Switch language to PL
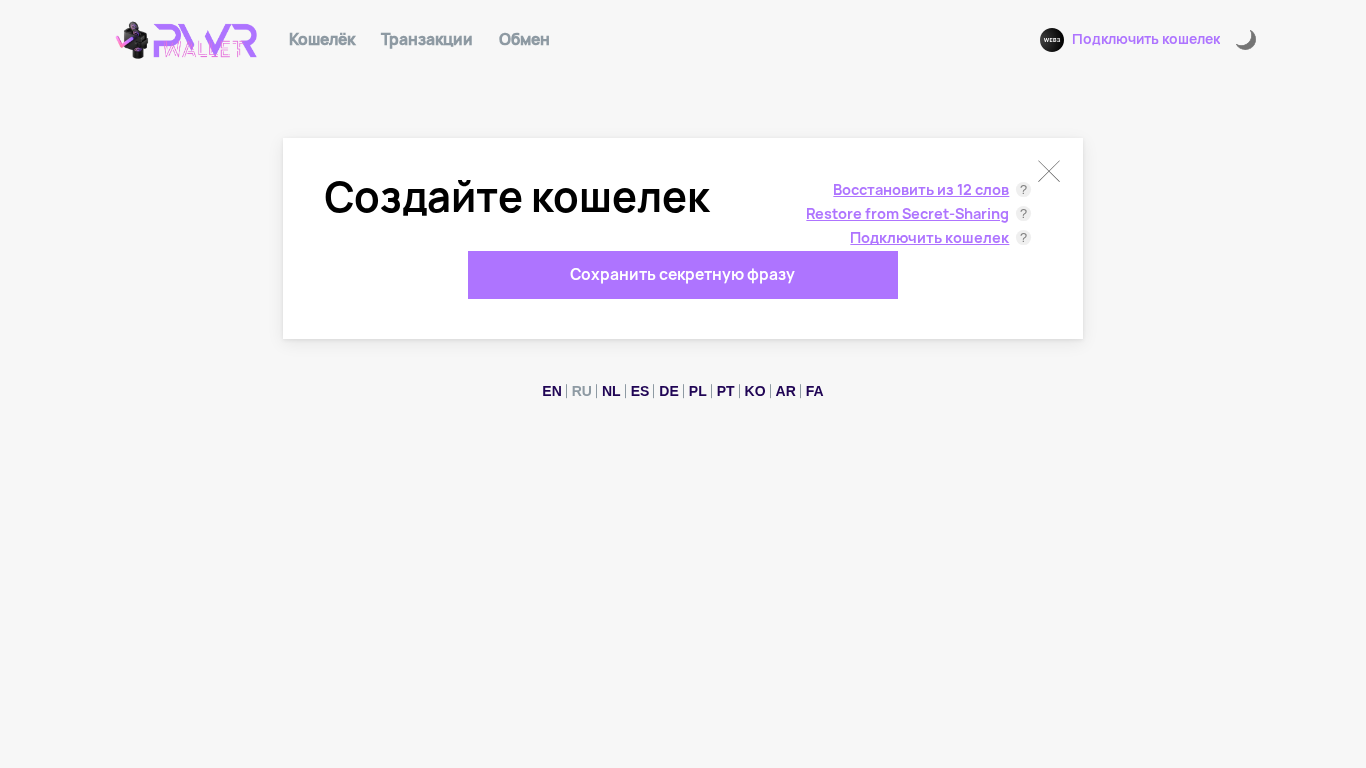Image resolution: width=1366 pixels, height=768 pixels. (x=697, y=391)
